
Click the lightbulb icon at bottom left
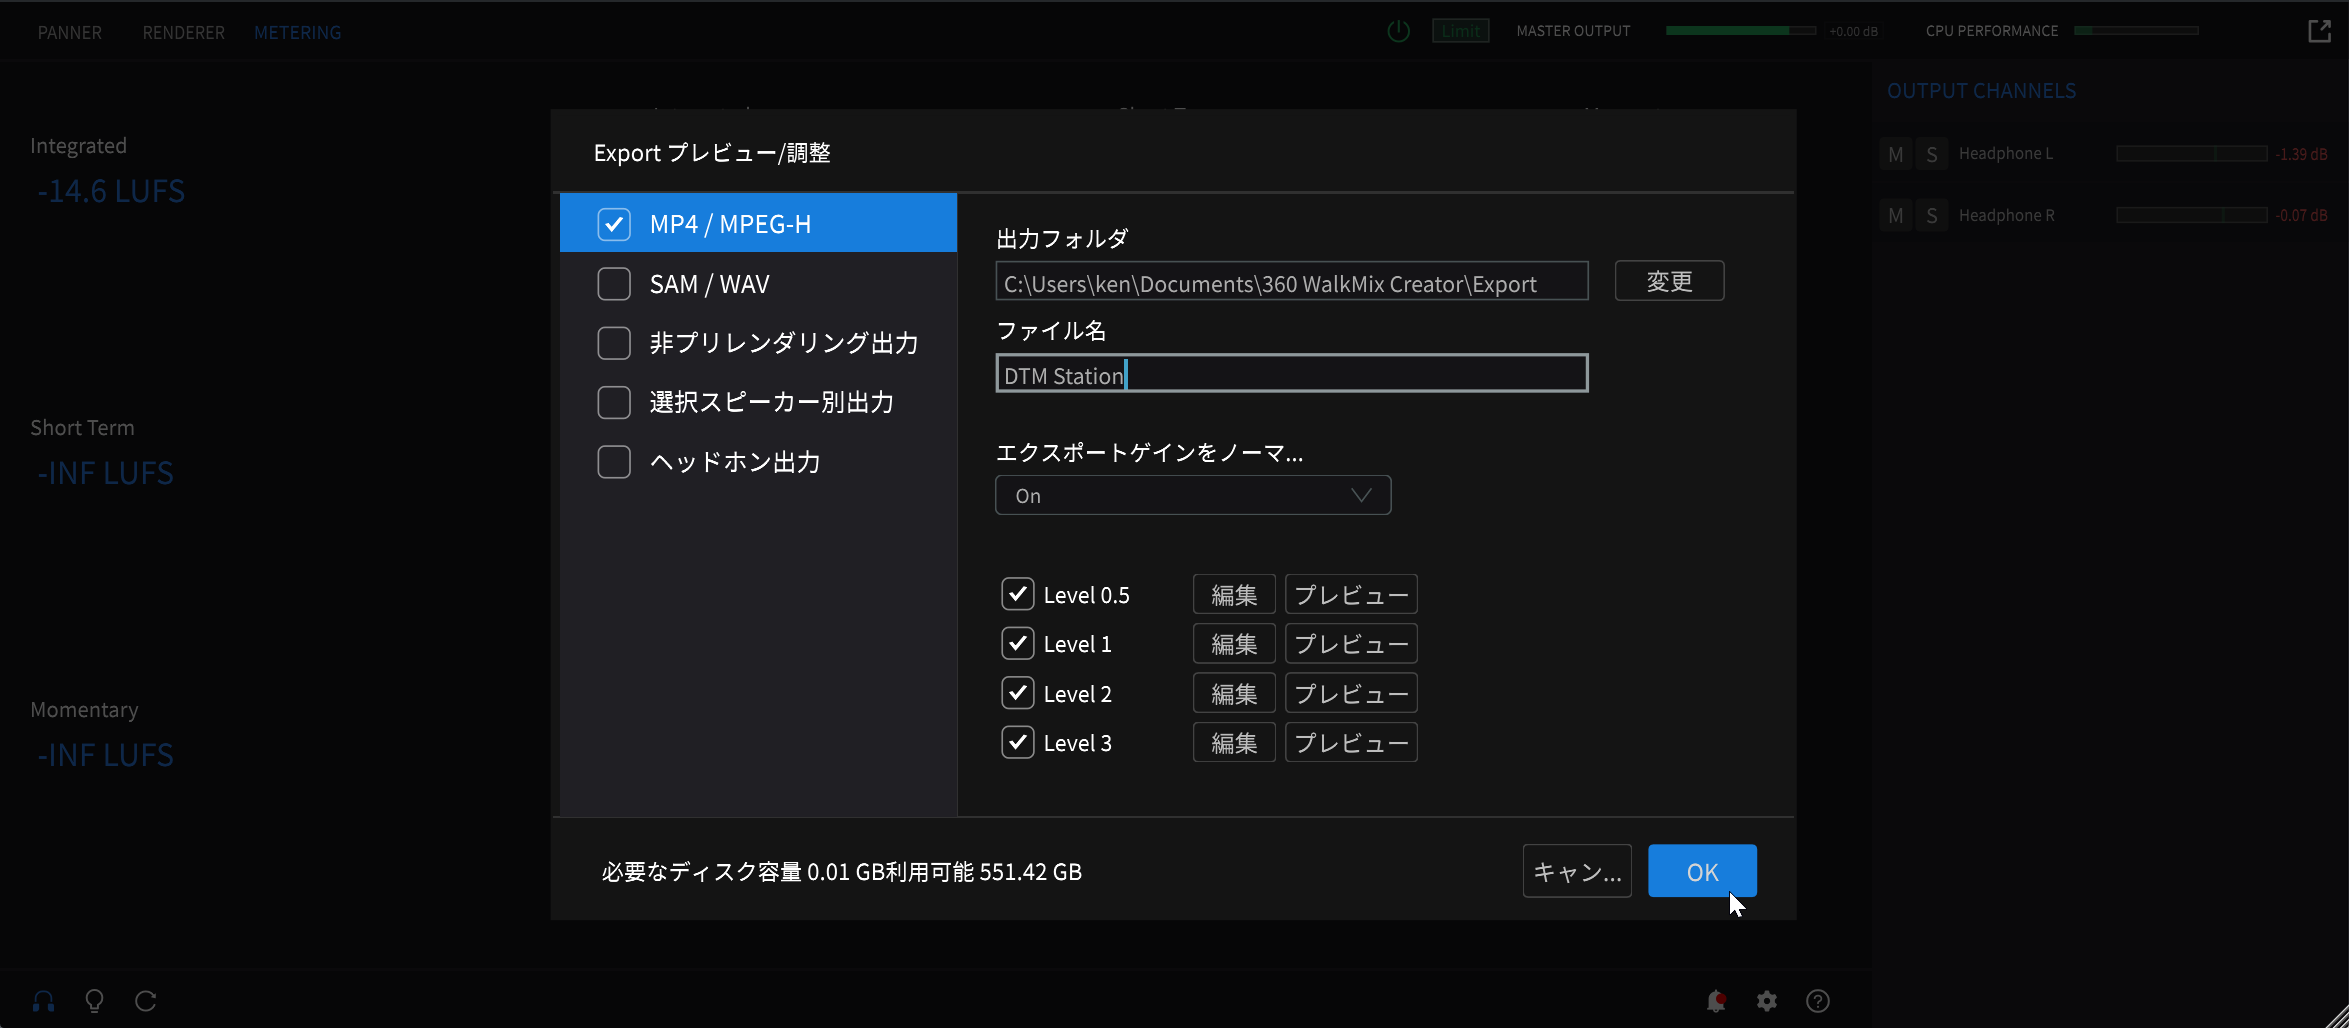pos(95,1001)
